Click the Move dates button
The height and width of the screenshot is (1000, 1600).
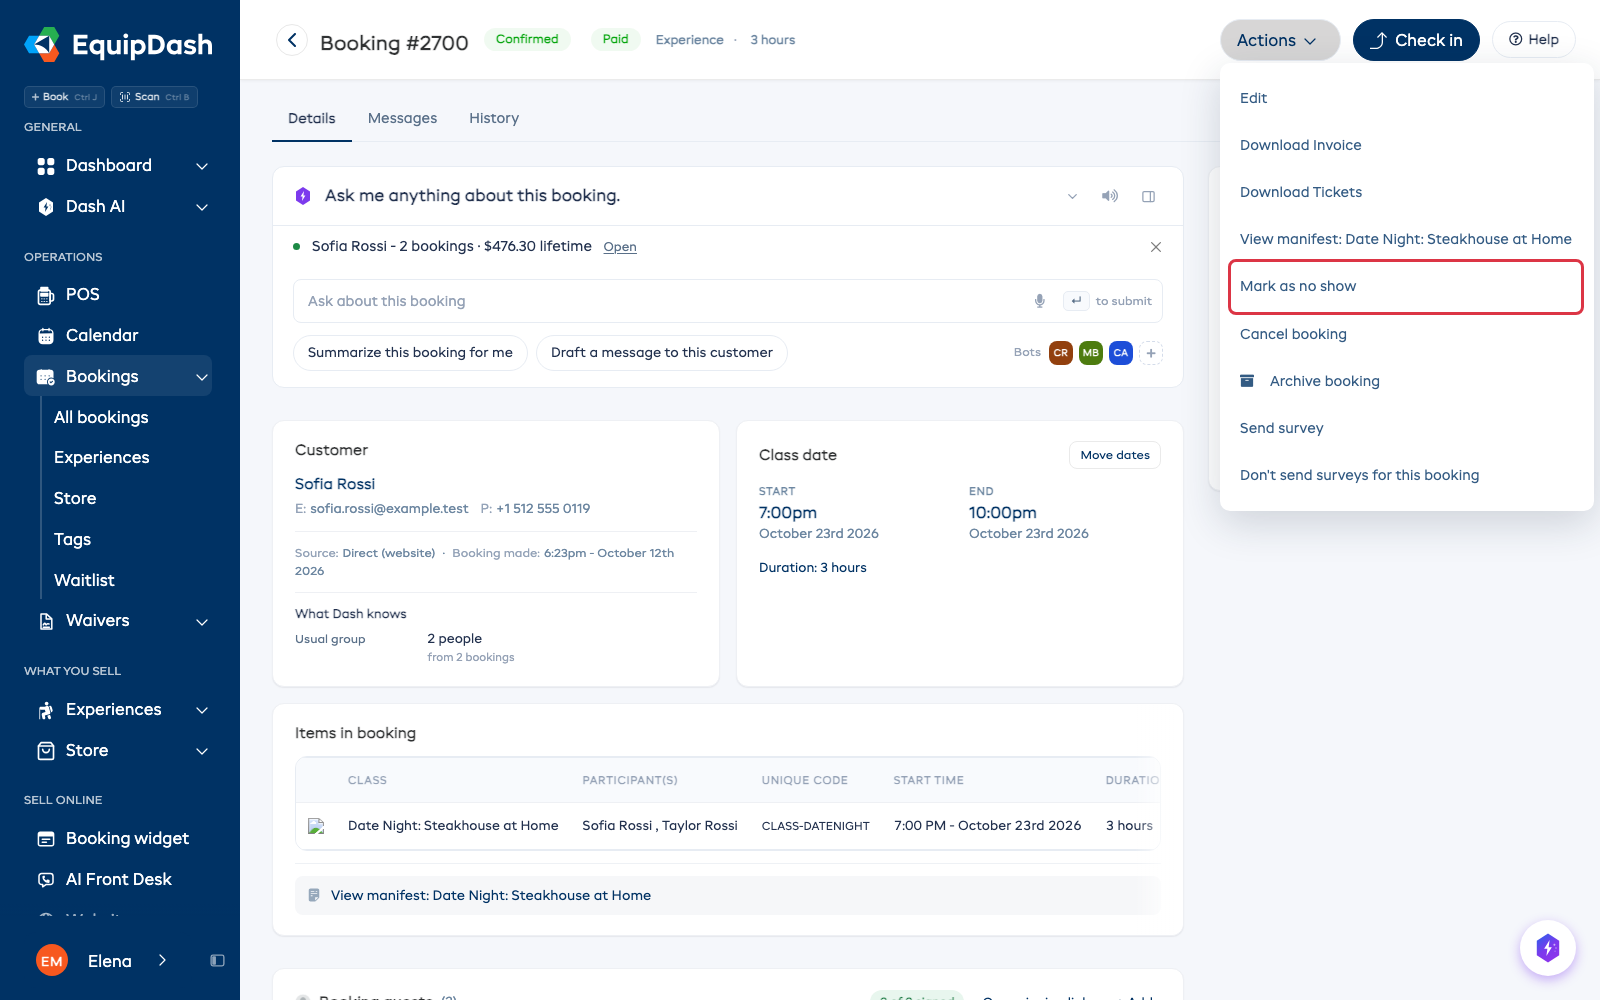pos(1115,455)
